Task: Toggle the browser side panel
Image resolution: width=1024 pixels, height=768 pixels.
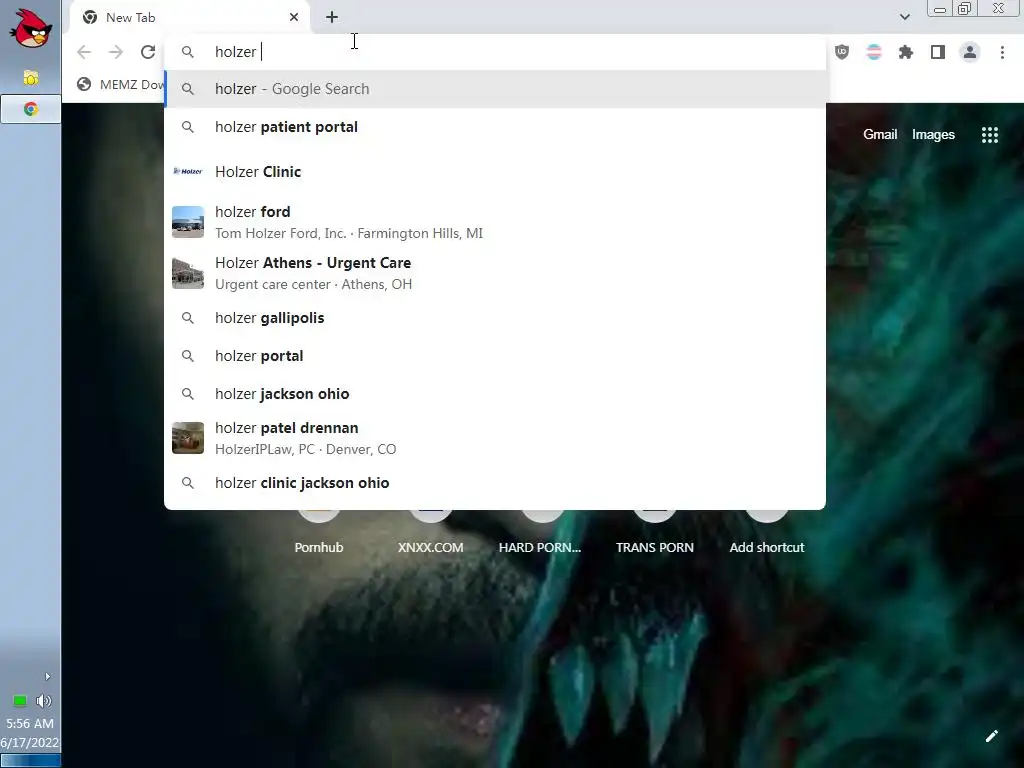Action: click(x=938, y=52)
